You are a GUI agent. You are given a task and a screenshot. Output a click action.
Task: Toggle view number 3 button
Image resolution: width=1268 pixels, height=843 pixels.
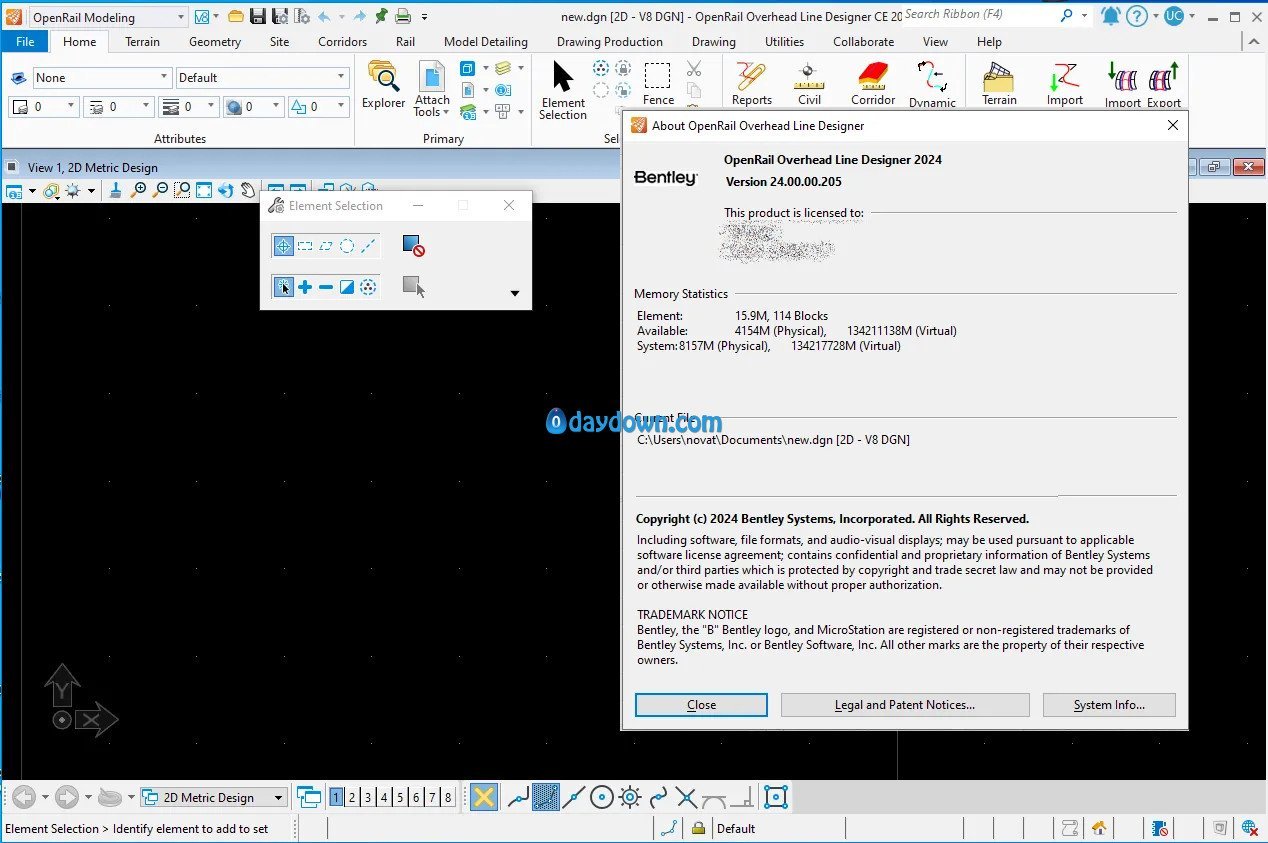[x=368, y=797]
